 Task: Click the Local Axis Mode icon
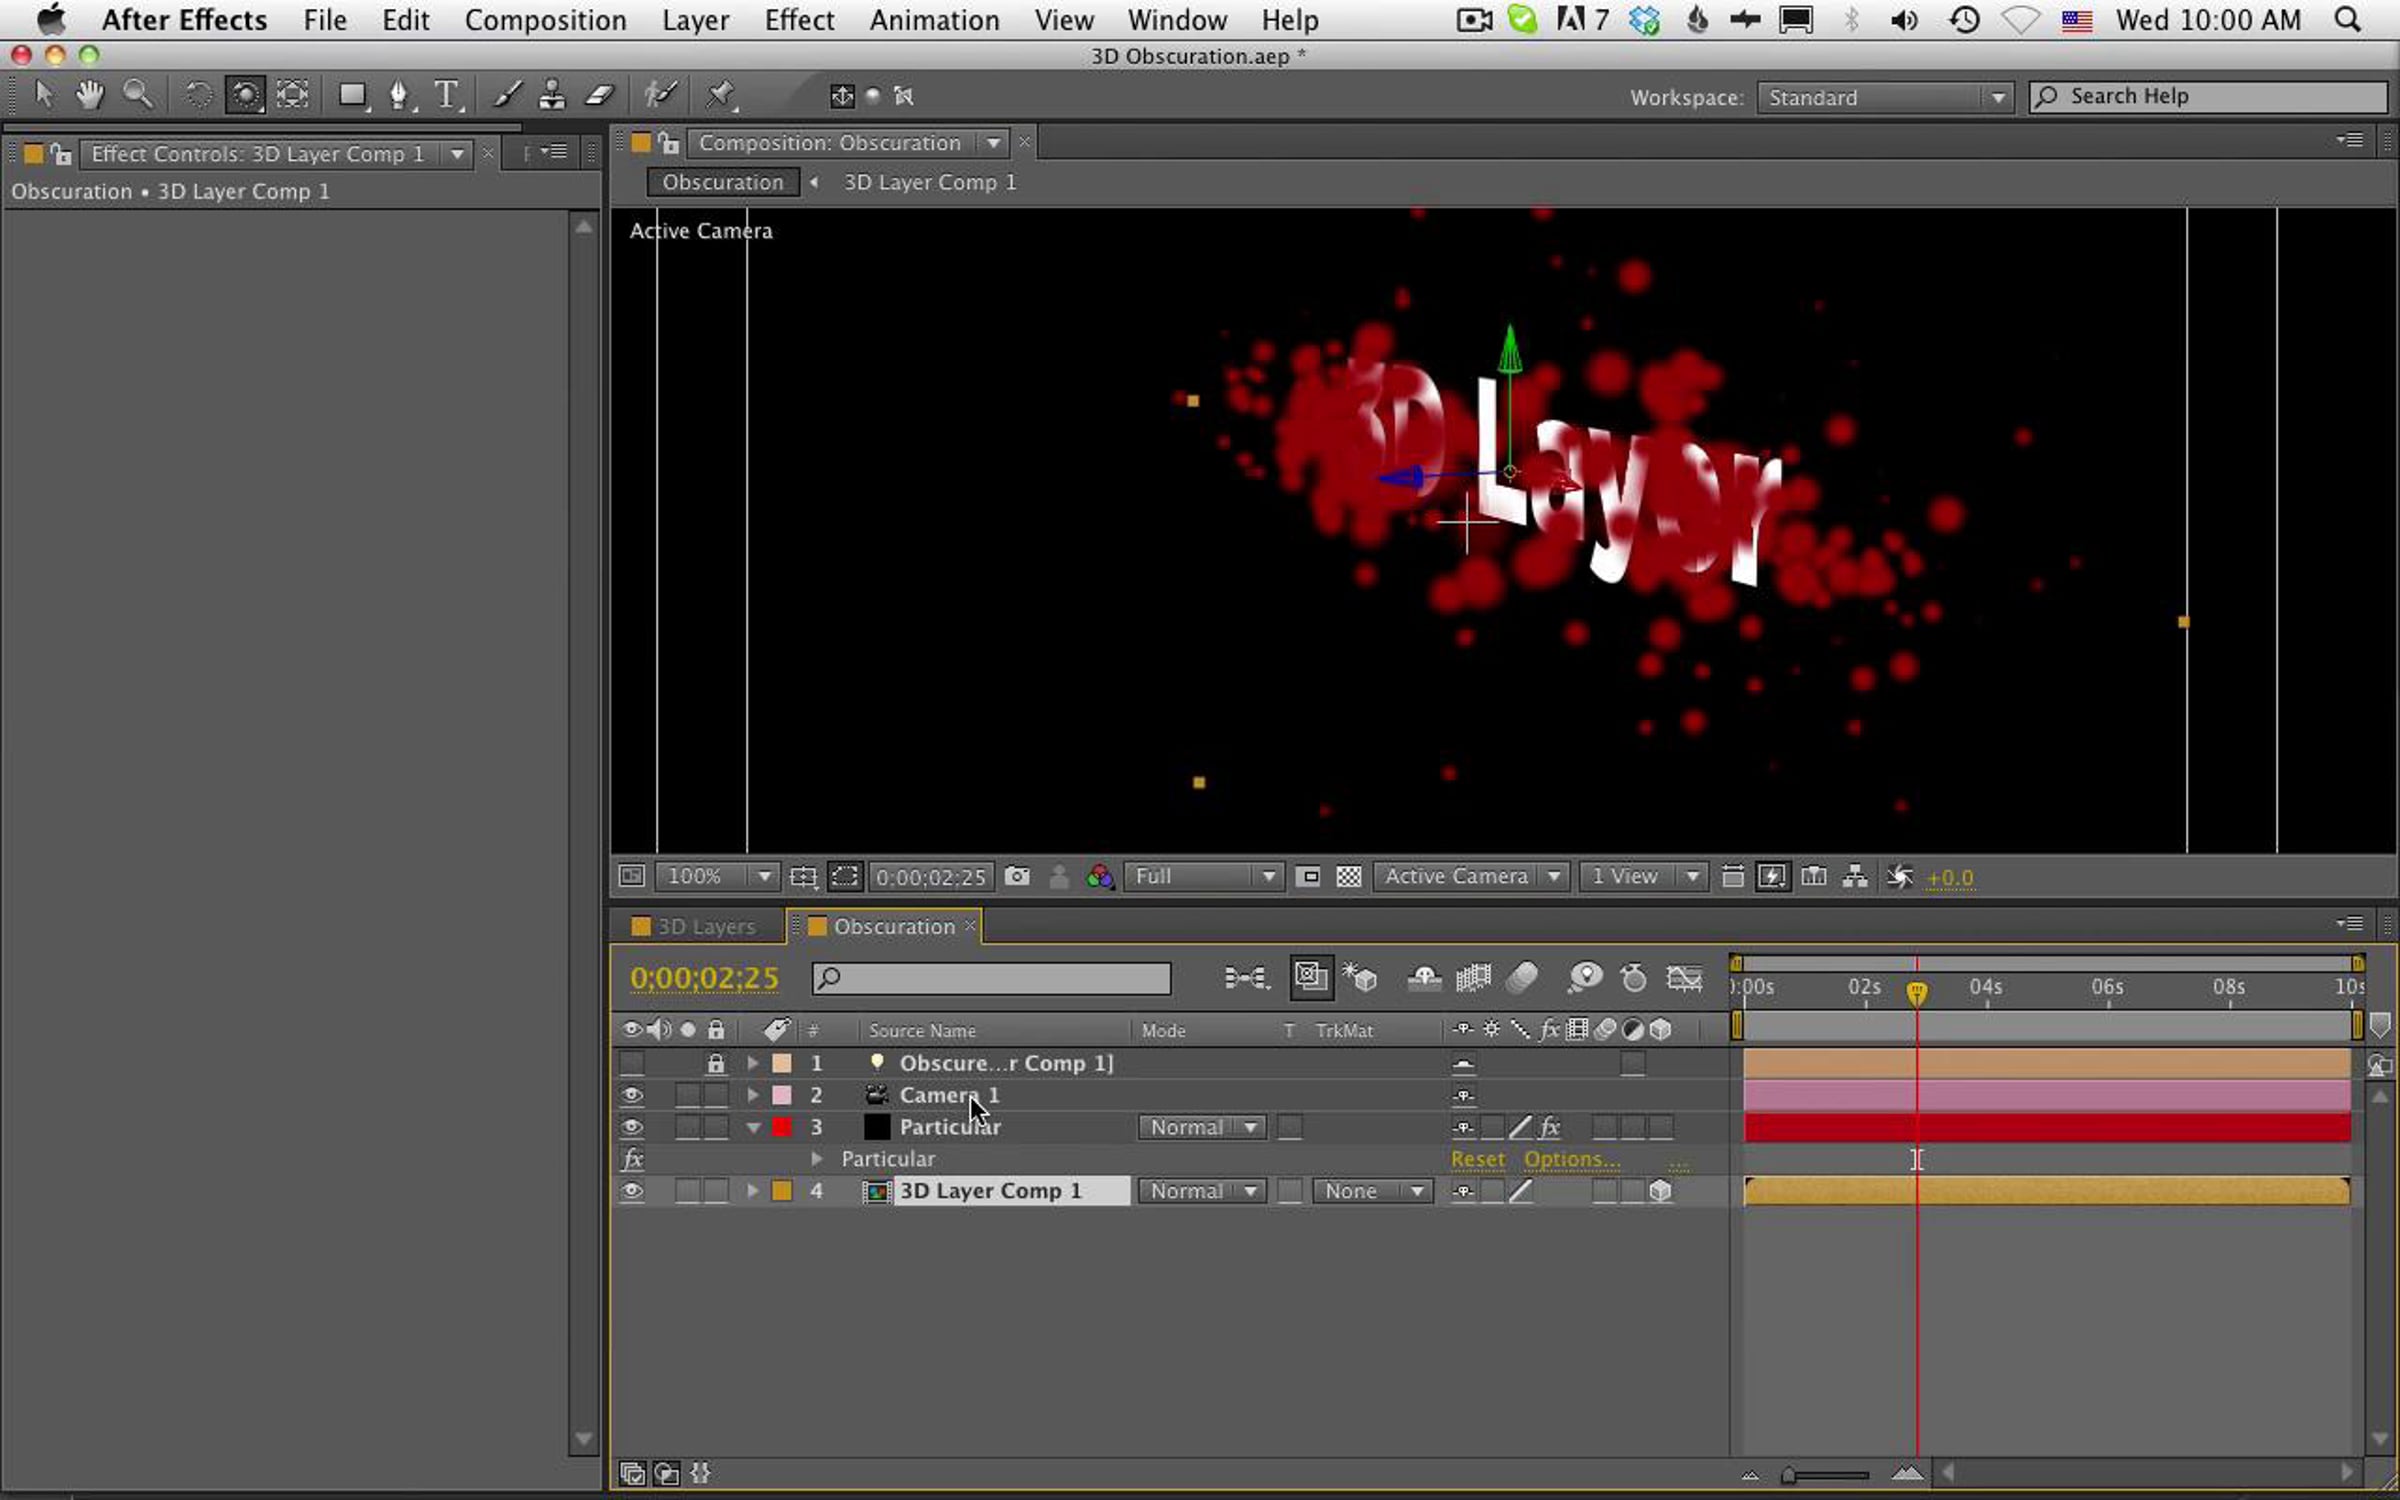coord(842,96)
